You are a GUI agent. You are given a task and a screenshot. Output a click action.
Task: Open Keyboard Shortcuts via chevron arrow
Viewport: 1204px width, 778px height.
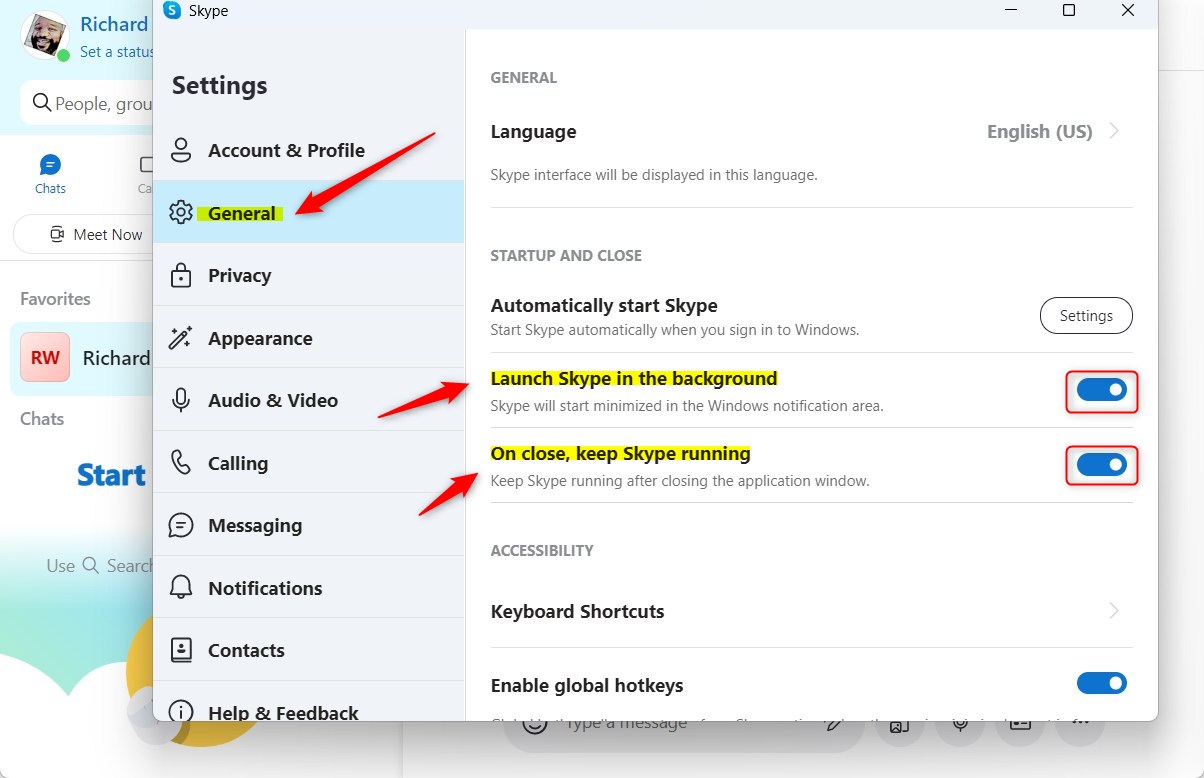tap(1115, 611)
